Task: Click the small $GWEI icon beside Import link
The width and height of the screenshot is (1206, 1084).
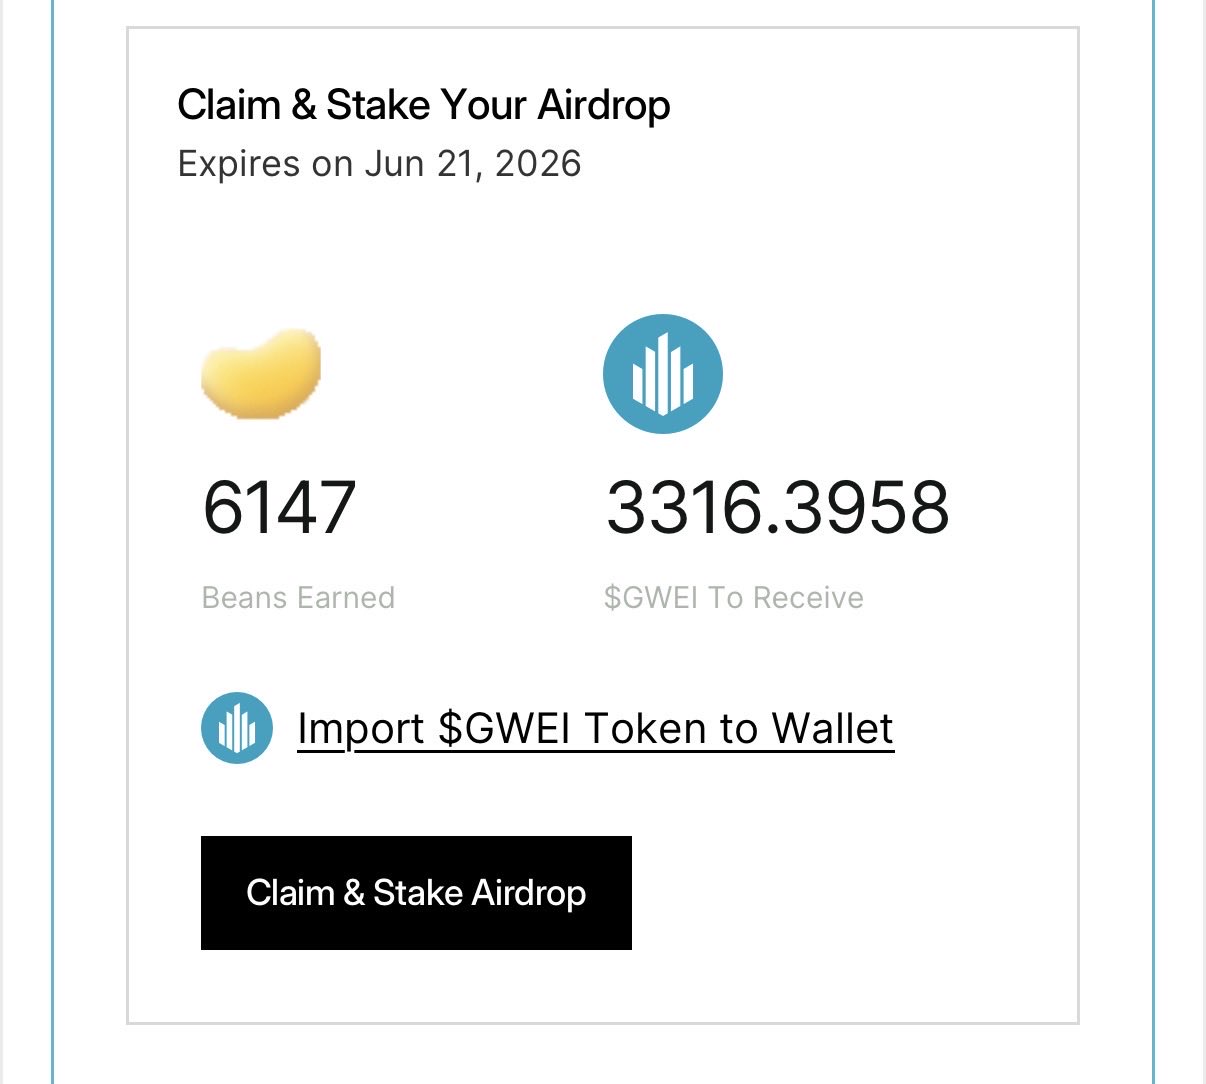Action: point(237,728)
